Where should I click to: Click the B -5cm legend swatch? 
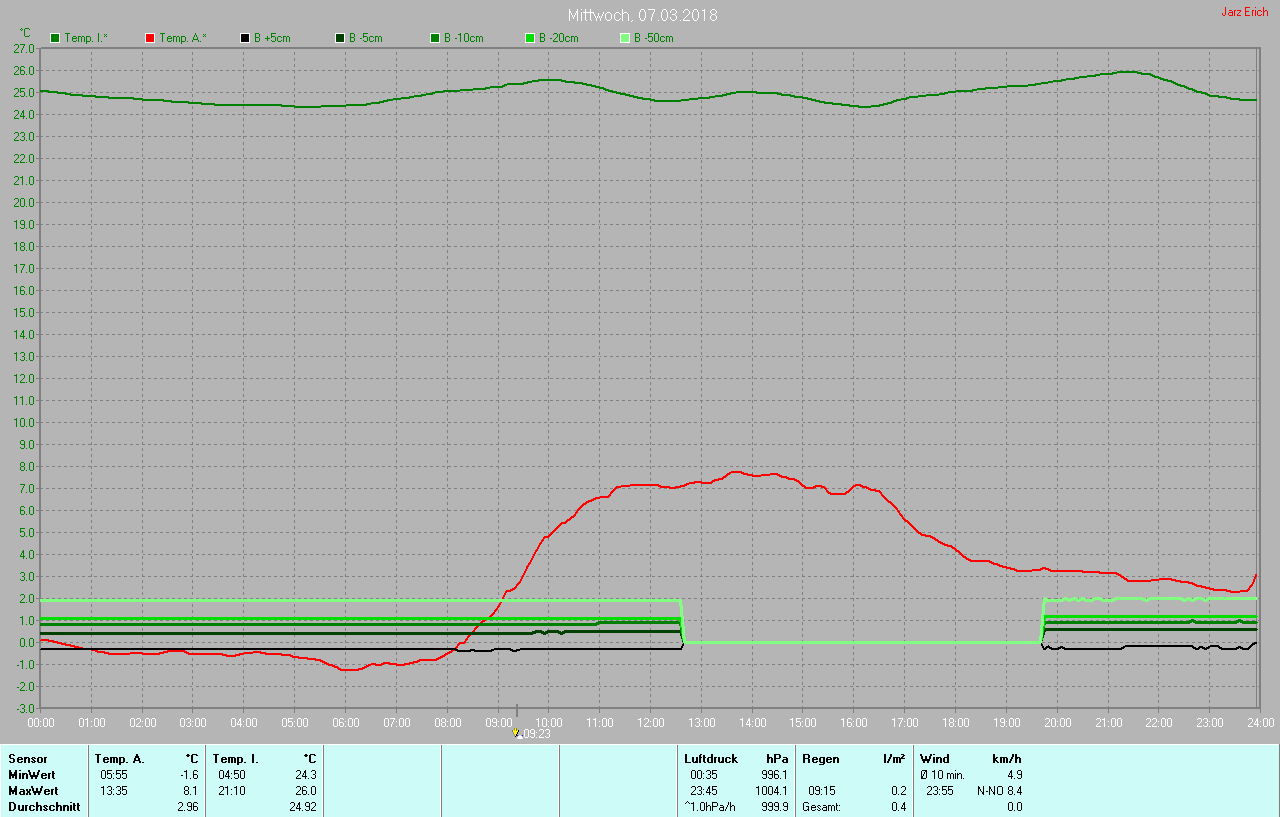[340, 38]
